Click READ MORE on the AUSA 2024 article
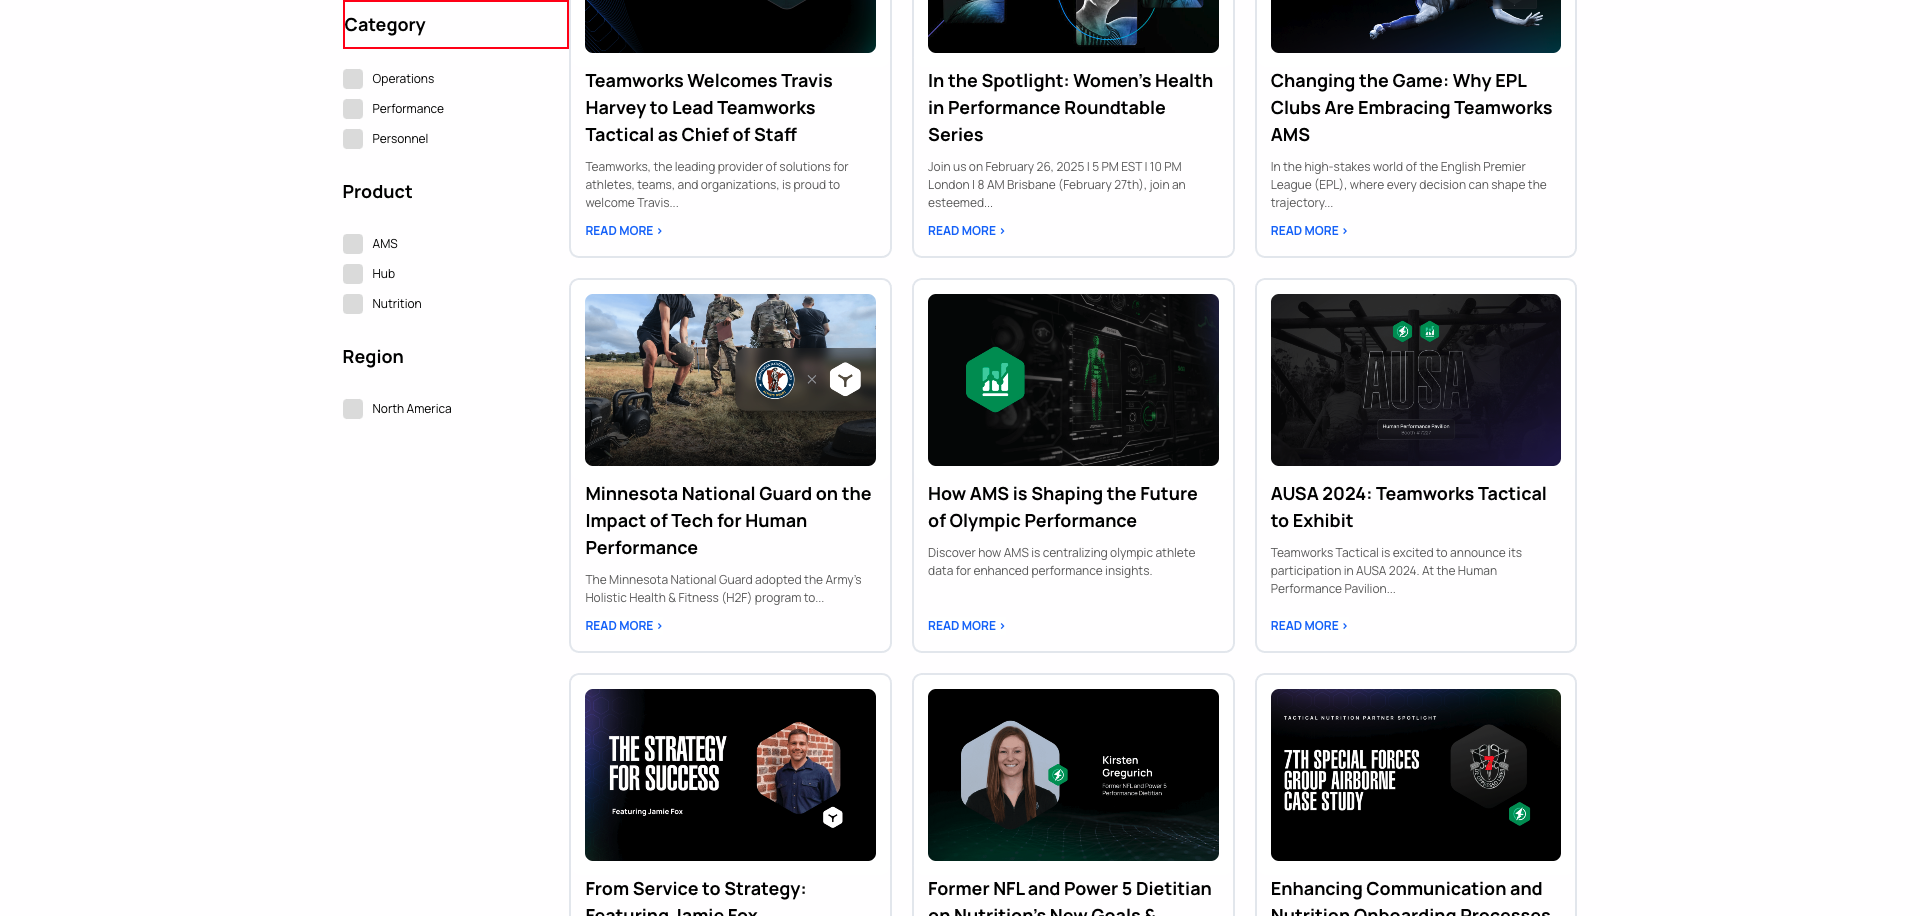This screenshot has width=1920, height=916. pos(1306,625)
